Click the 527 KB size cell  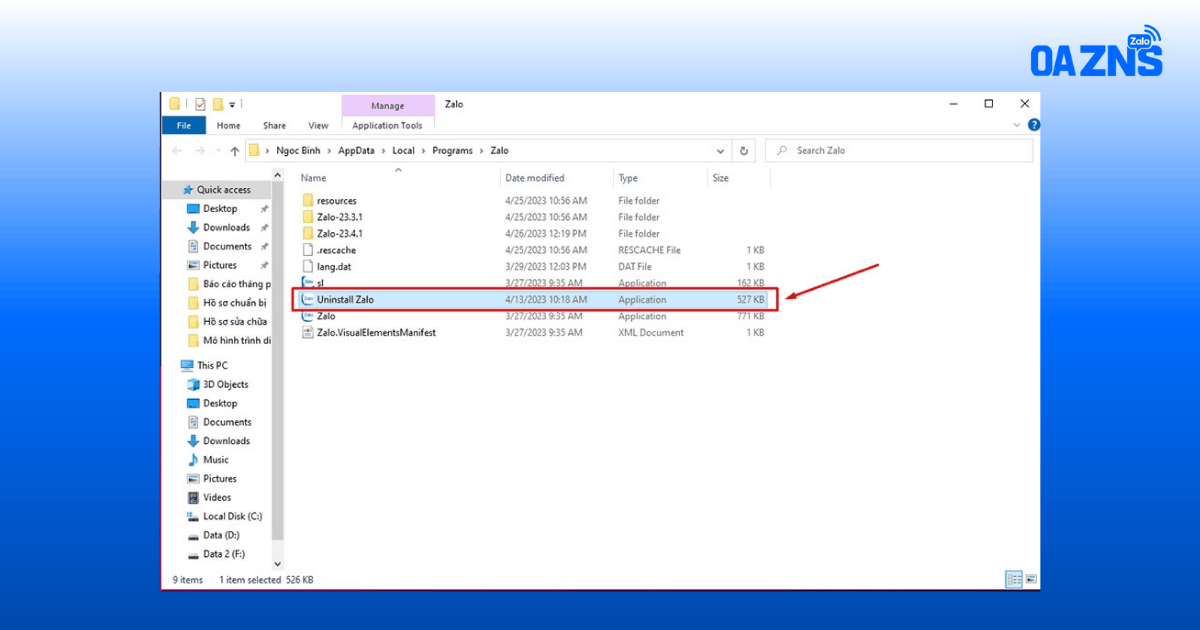[x=750, y=300]
